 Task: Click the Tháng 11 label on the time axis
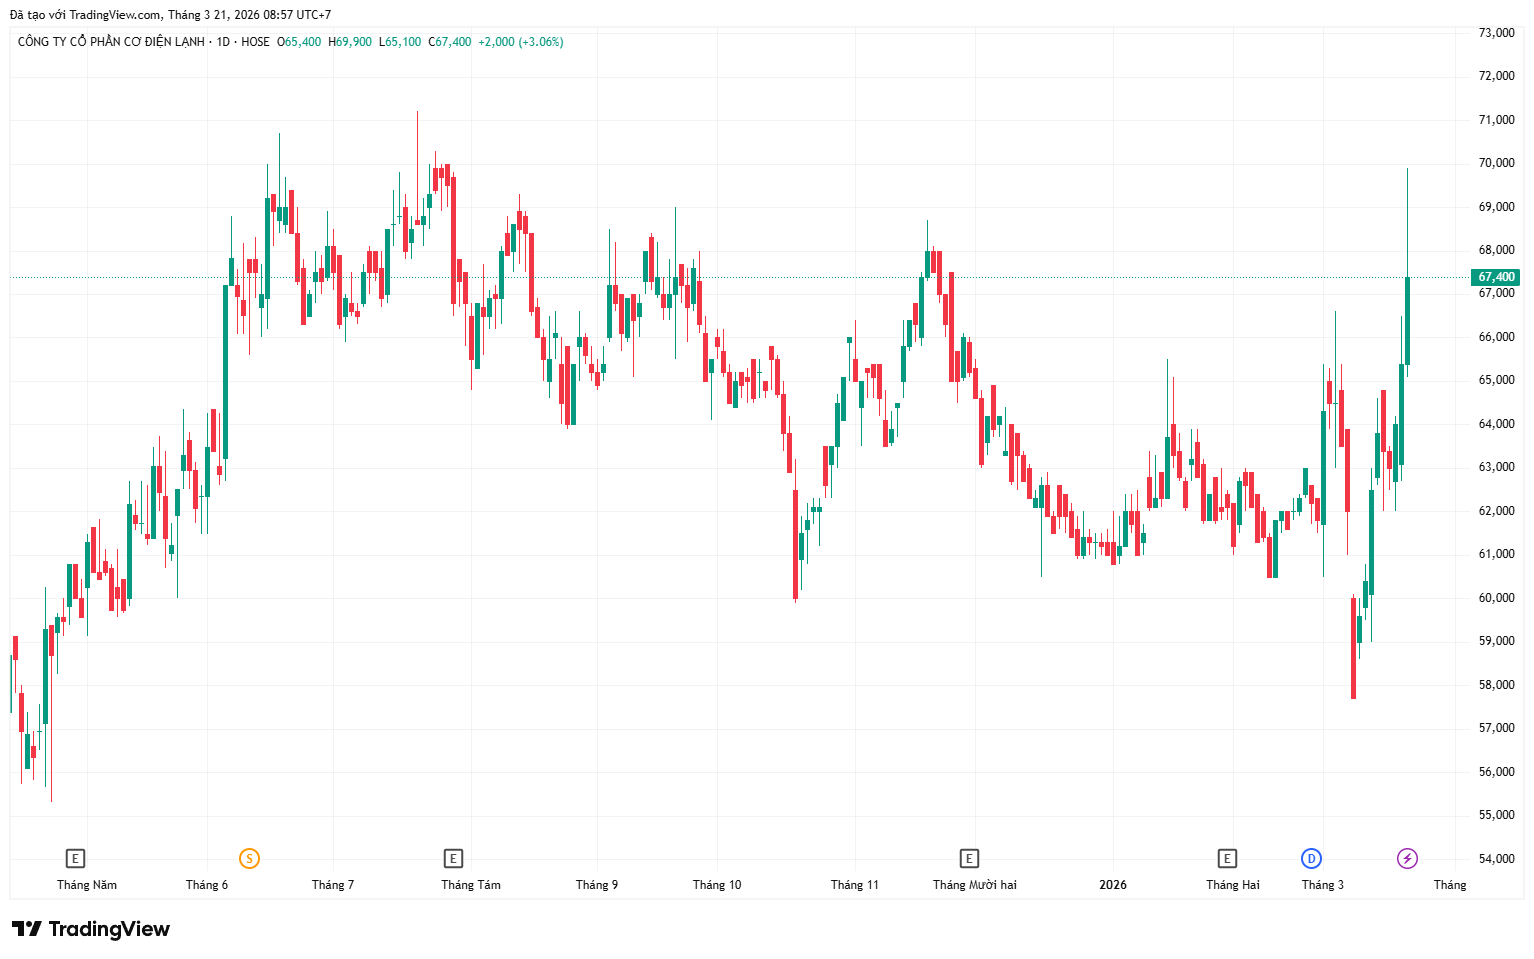[854, 885]
